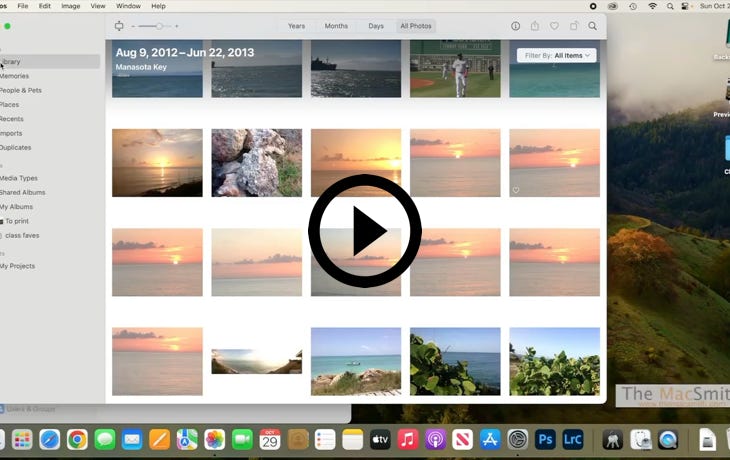Expand Shared Albums in the sidebar
The width and height of the screenshot is (730, 460).
pos(23,192)
